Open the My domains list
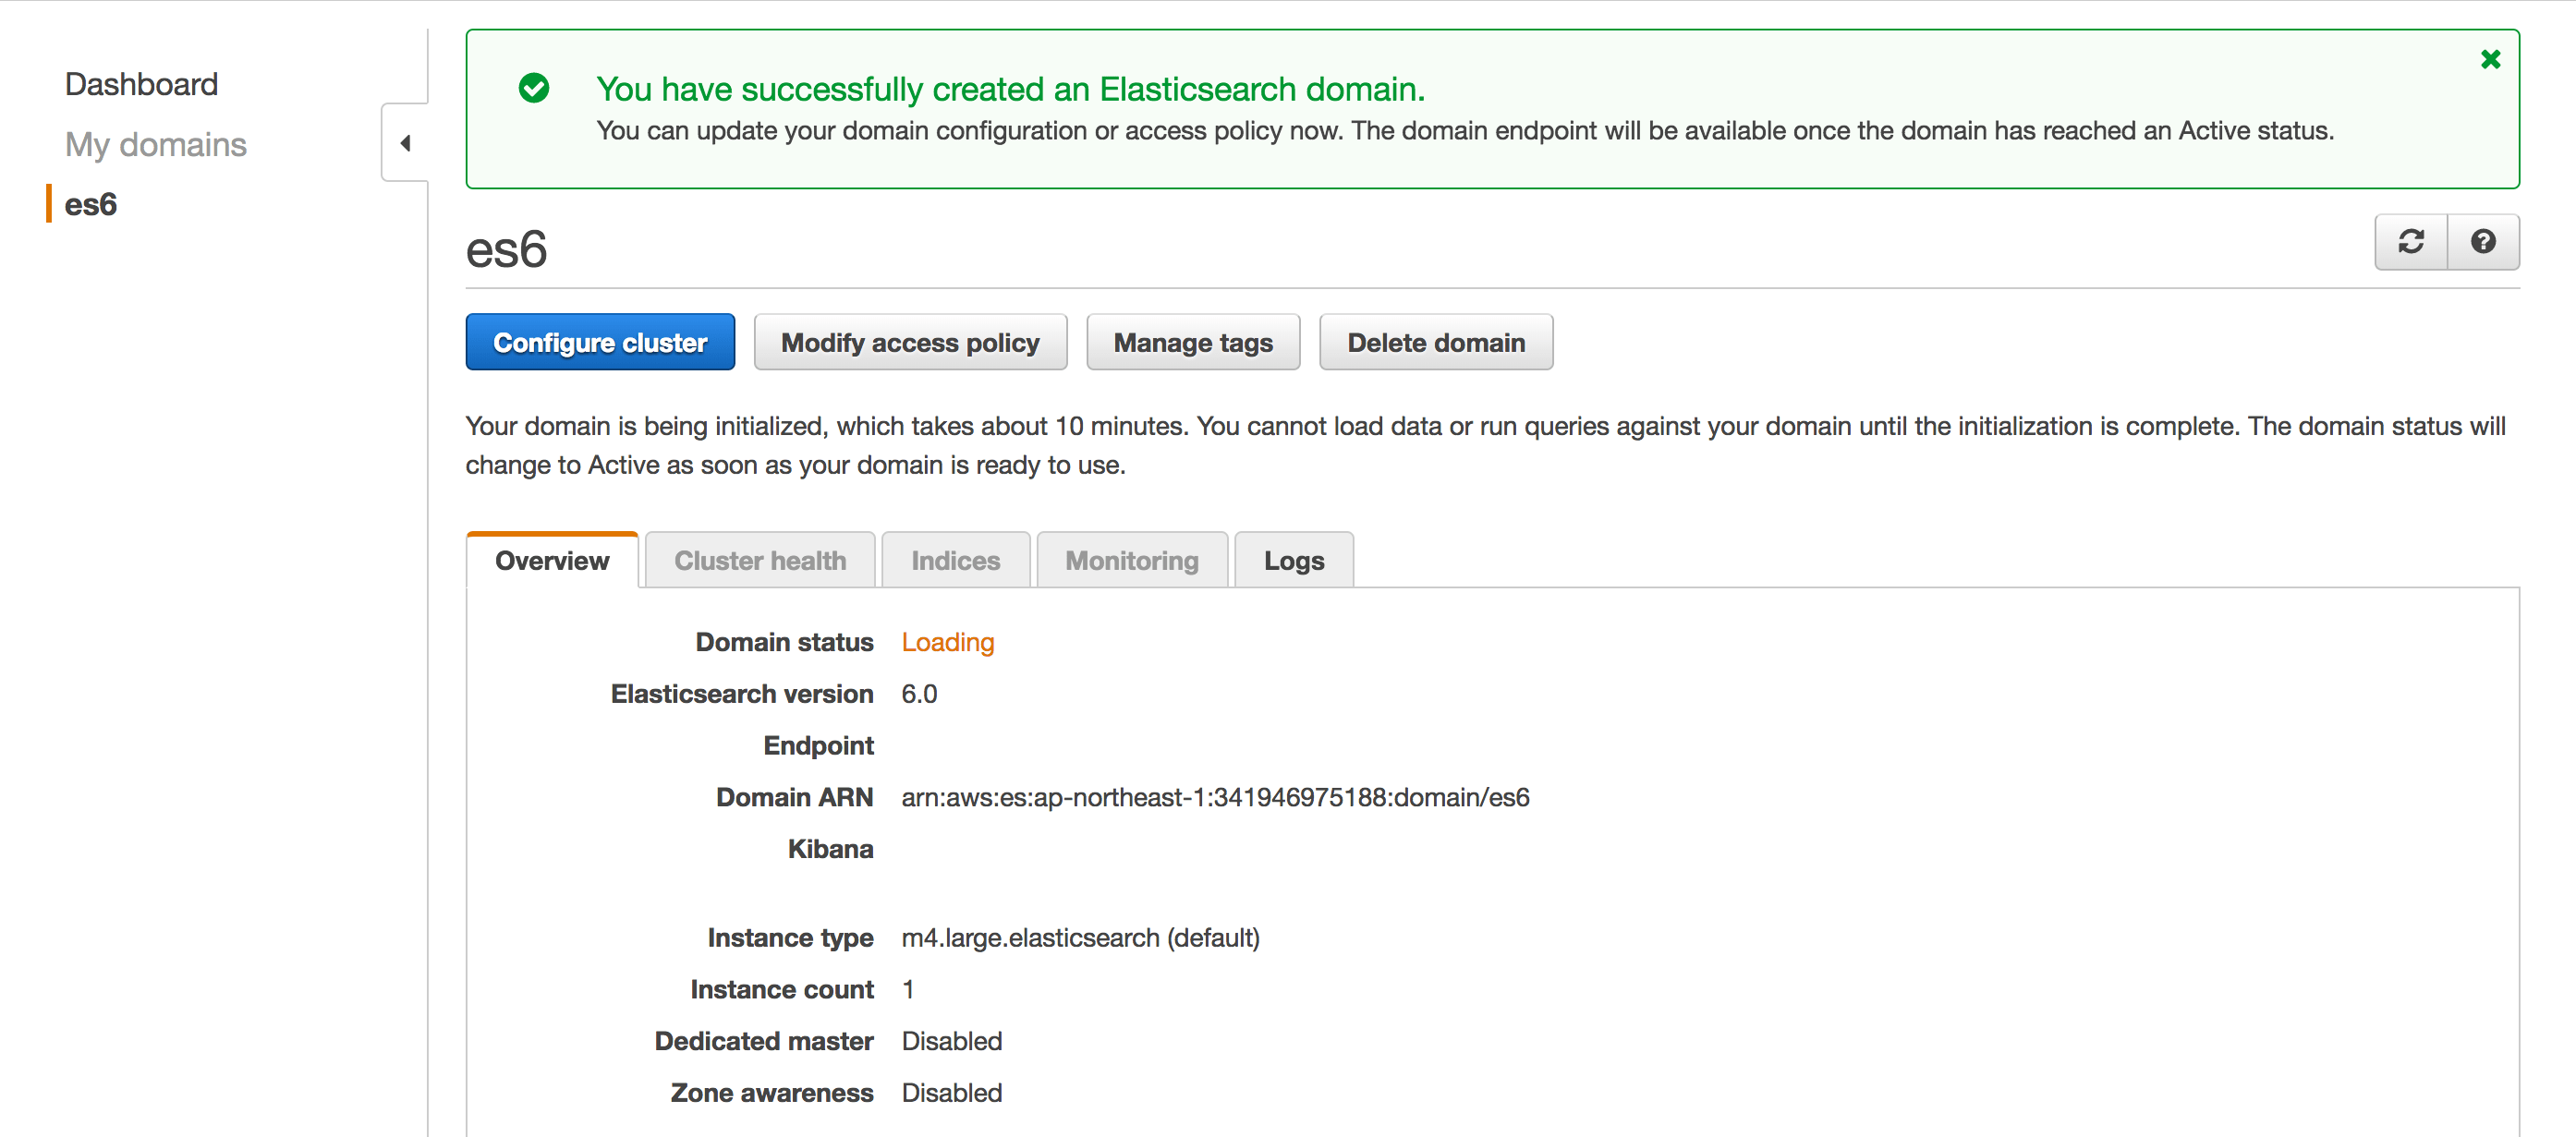This screenshot has height=1137, width=2576. pyautogui.click(x=156, y=144)
